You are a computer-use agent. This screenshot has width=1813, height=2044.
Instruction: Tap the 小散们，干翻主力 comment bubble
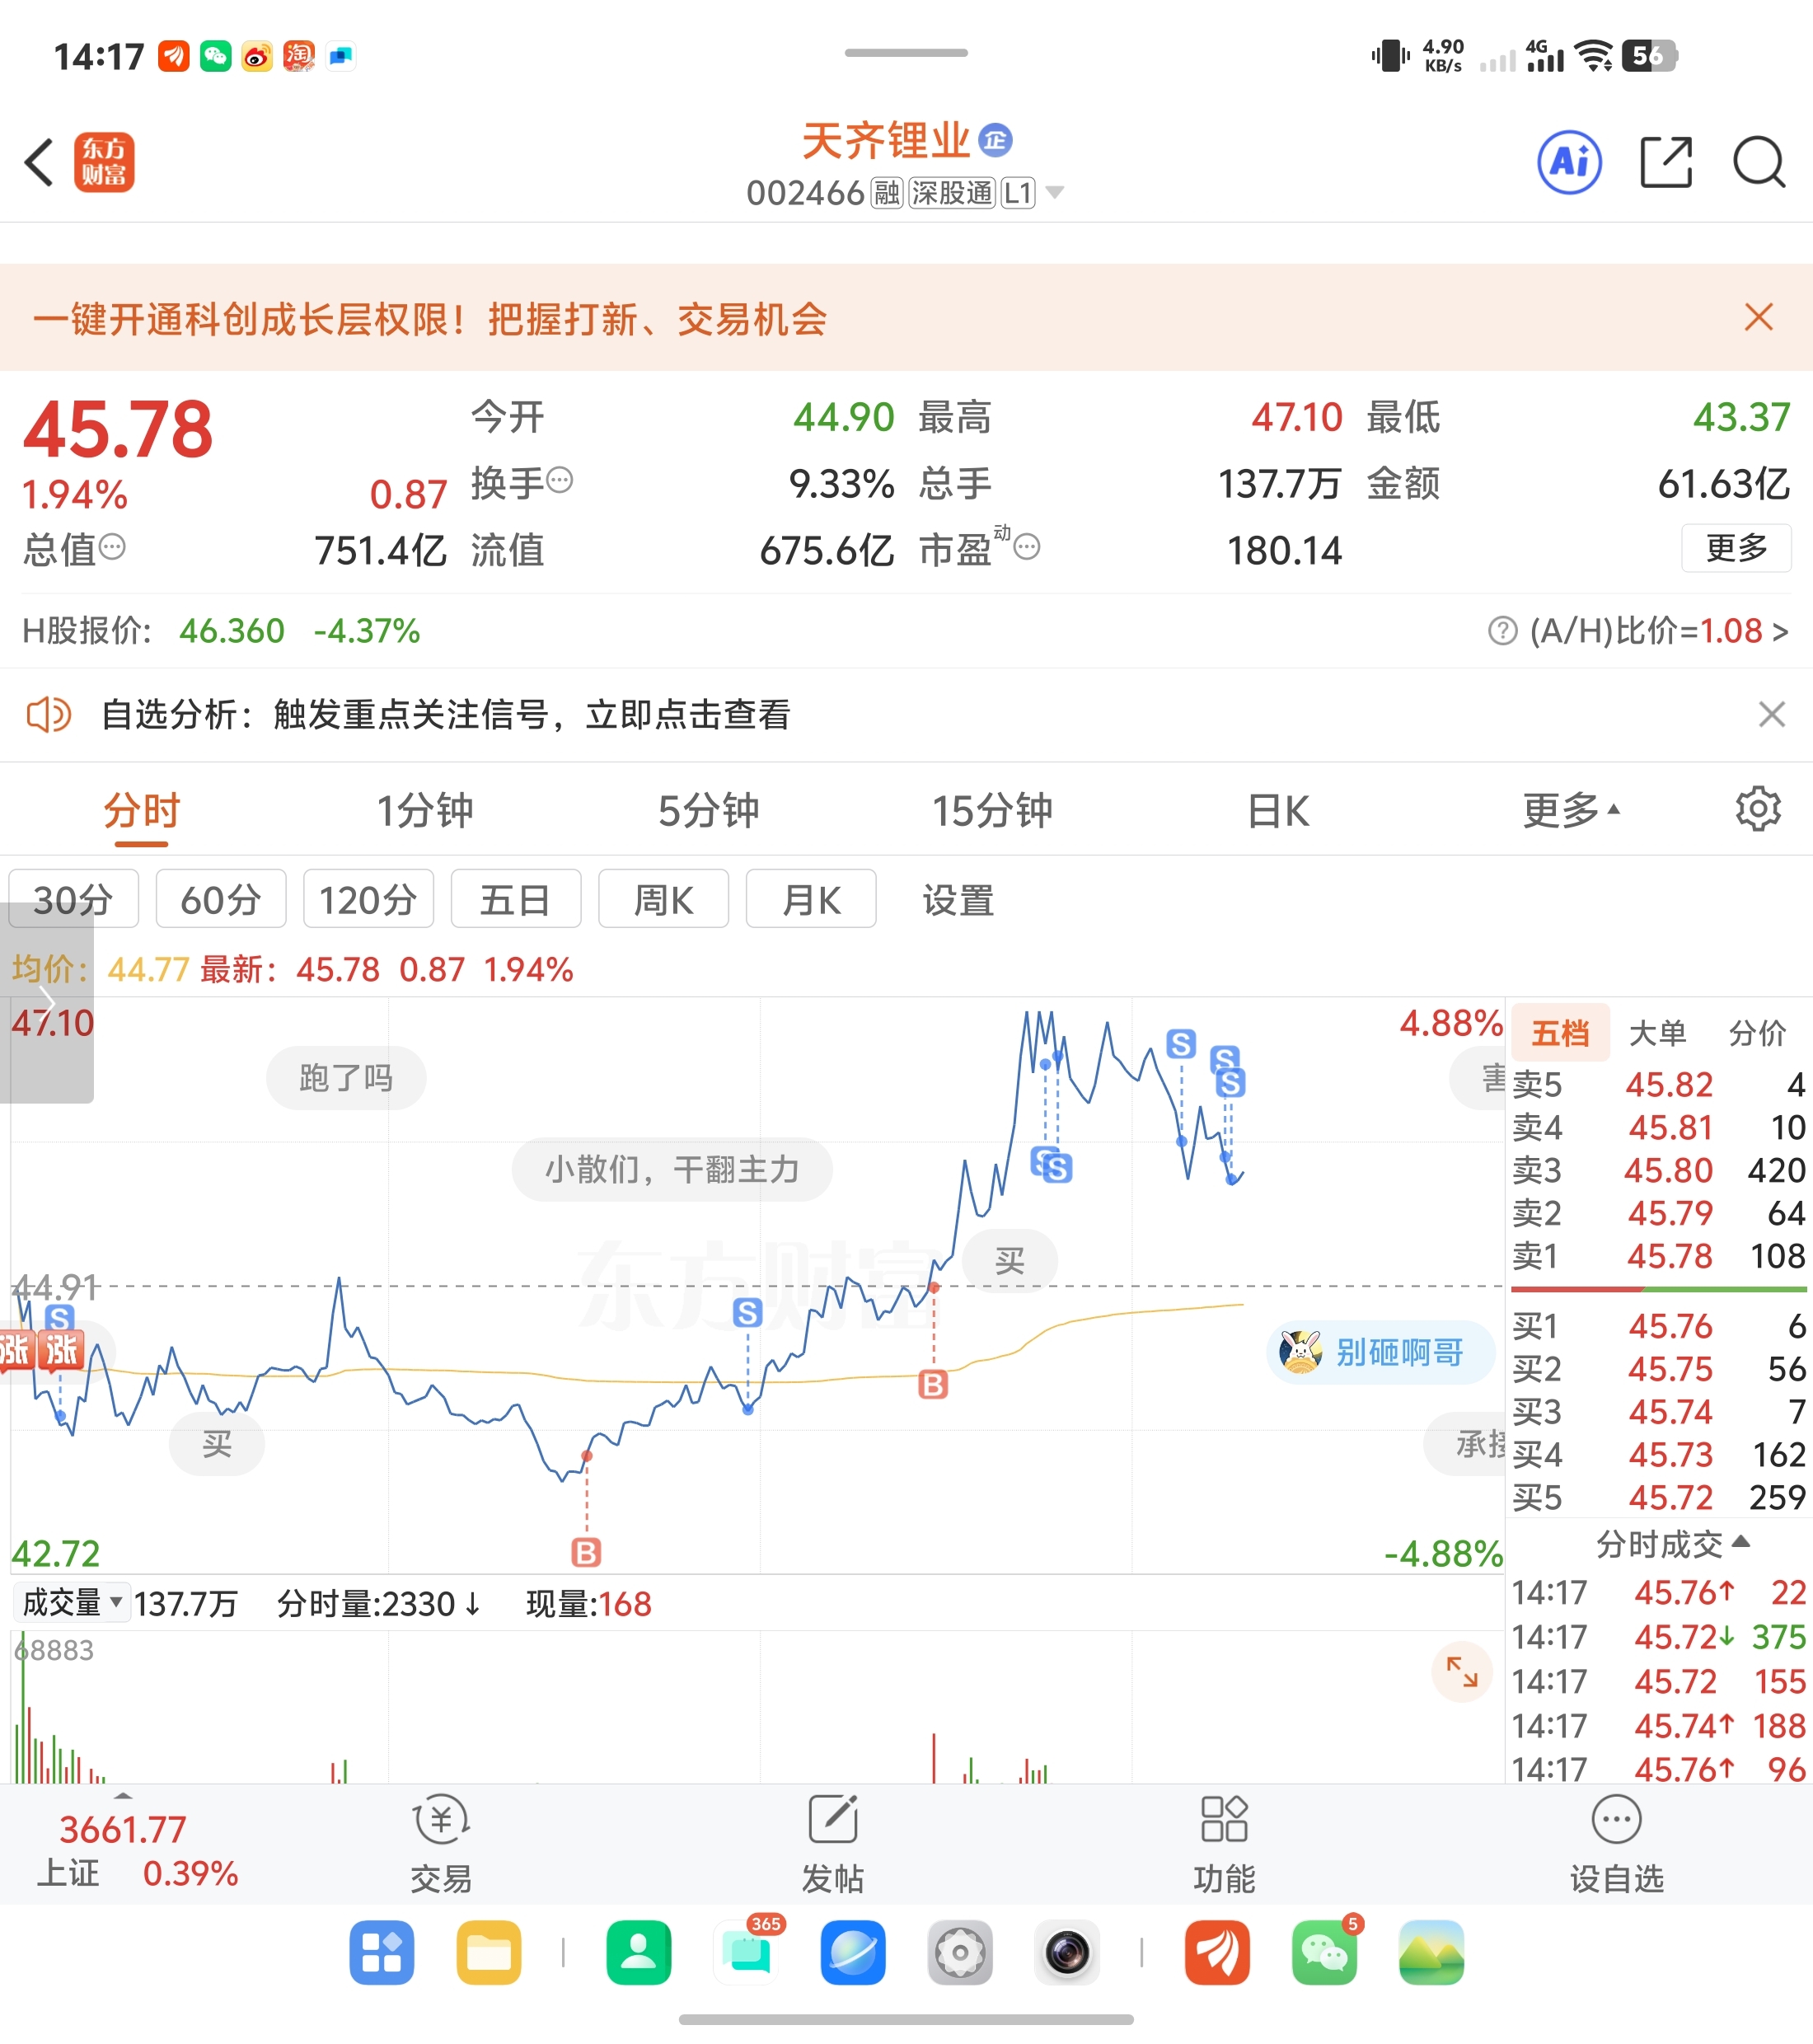click(x=672, y=1169)
